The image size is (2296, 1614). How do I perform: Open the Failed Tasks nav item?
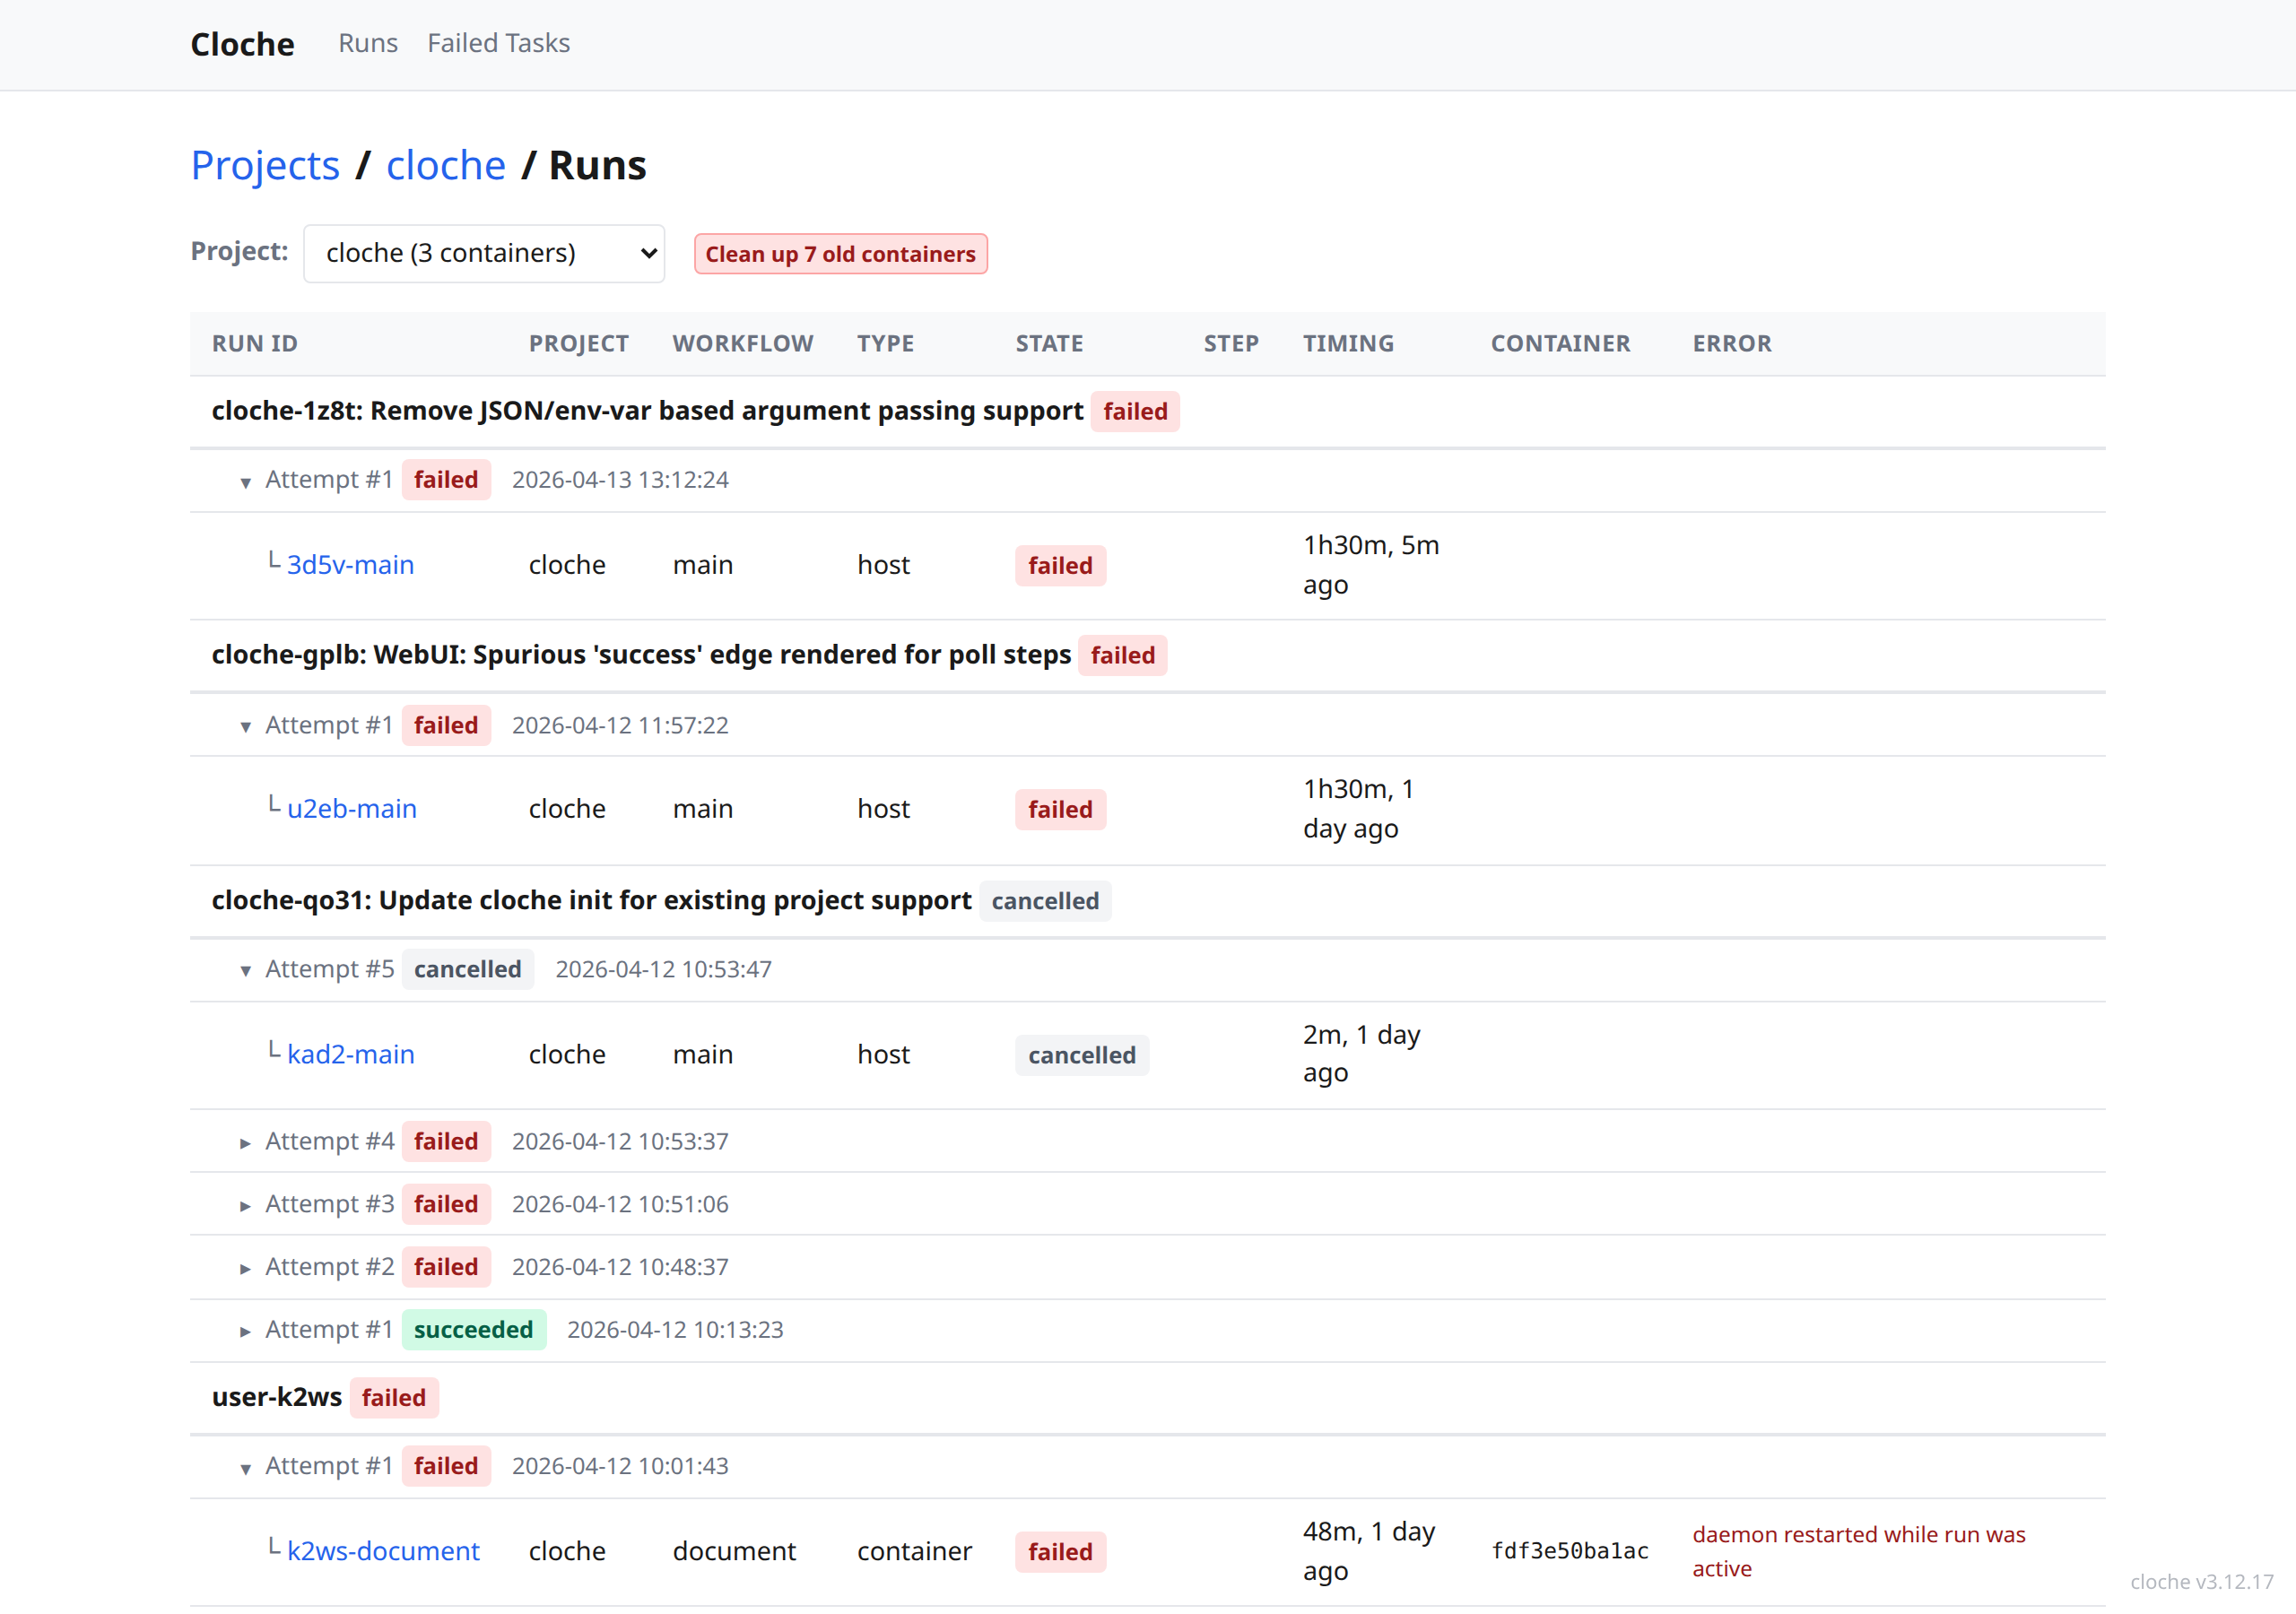(x=498, y=43)
